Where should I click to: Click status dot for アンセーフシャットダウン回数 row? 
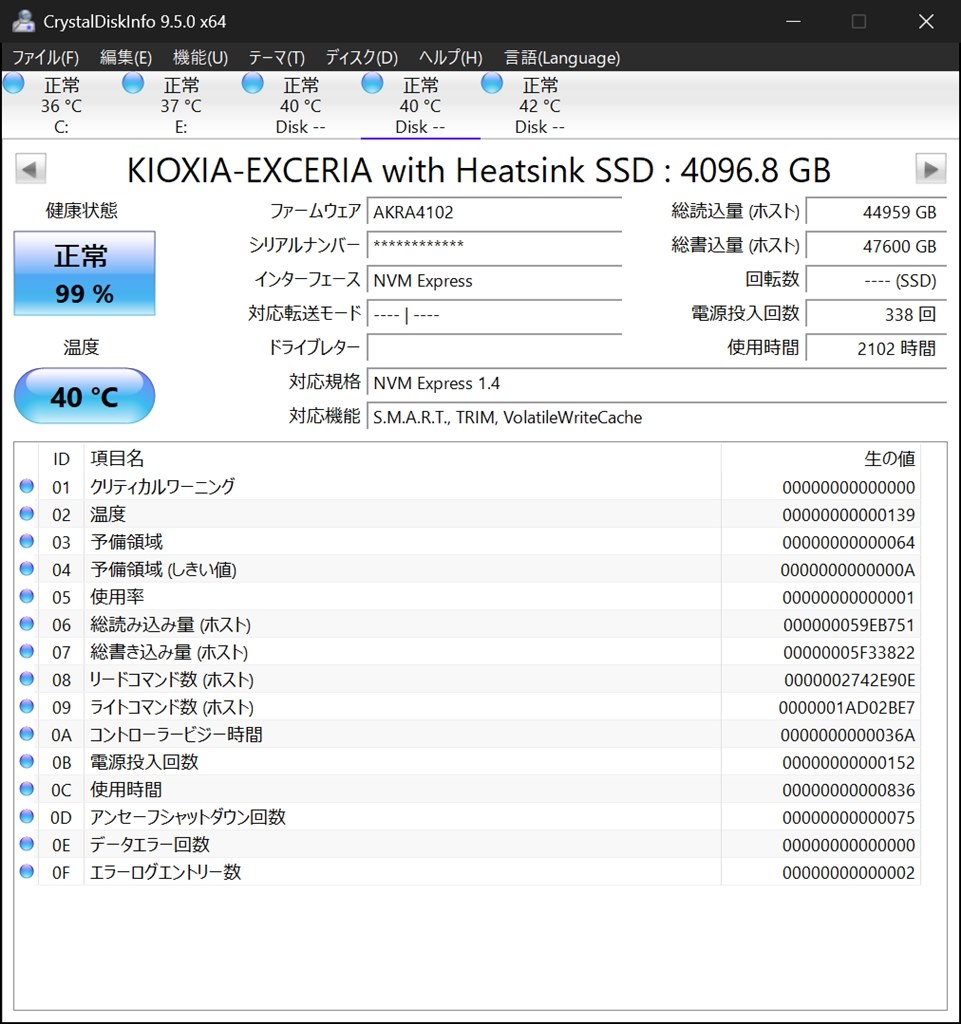(27, 816)
